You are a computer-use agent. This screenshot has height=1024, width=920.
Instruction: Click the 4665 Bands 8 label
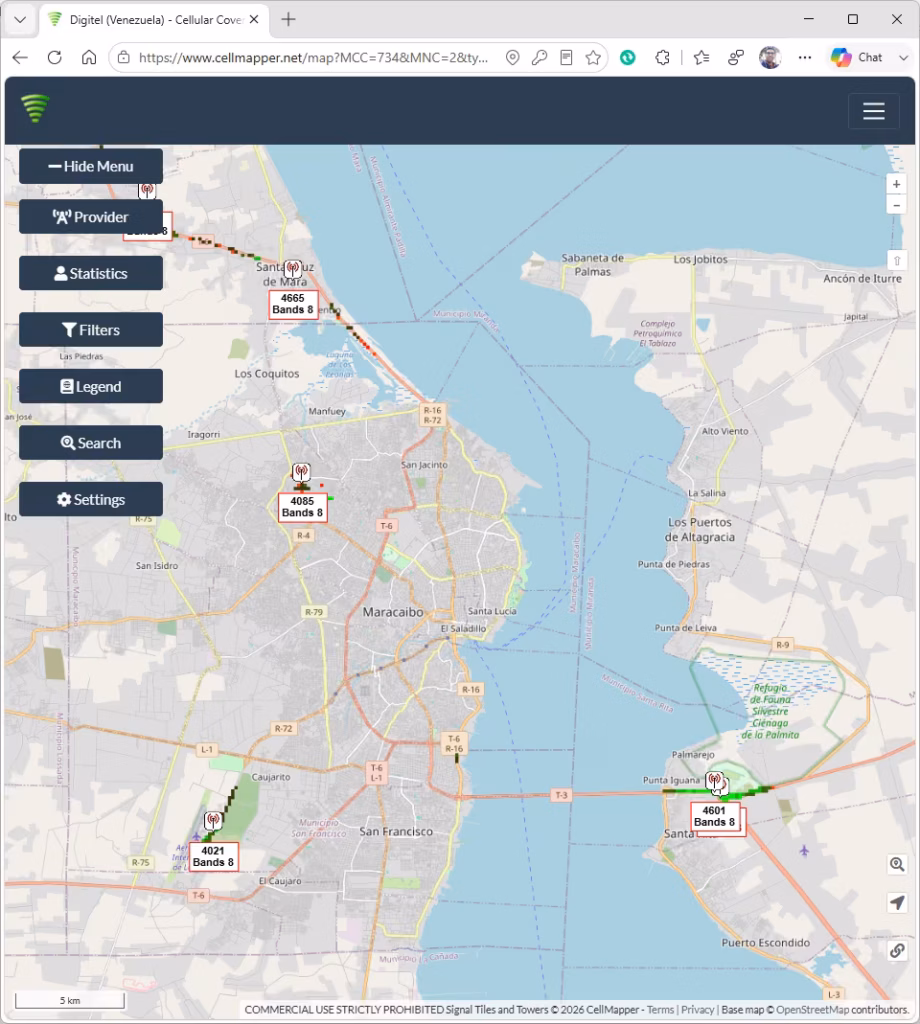click(x=293, y=304)
